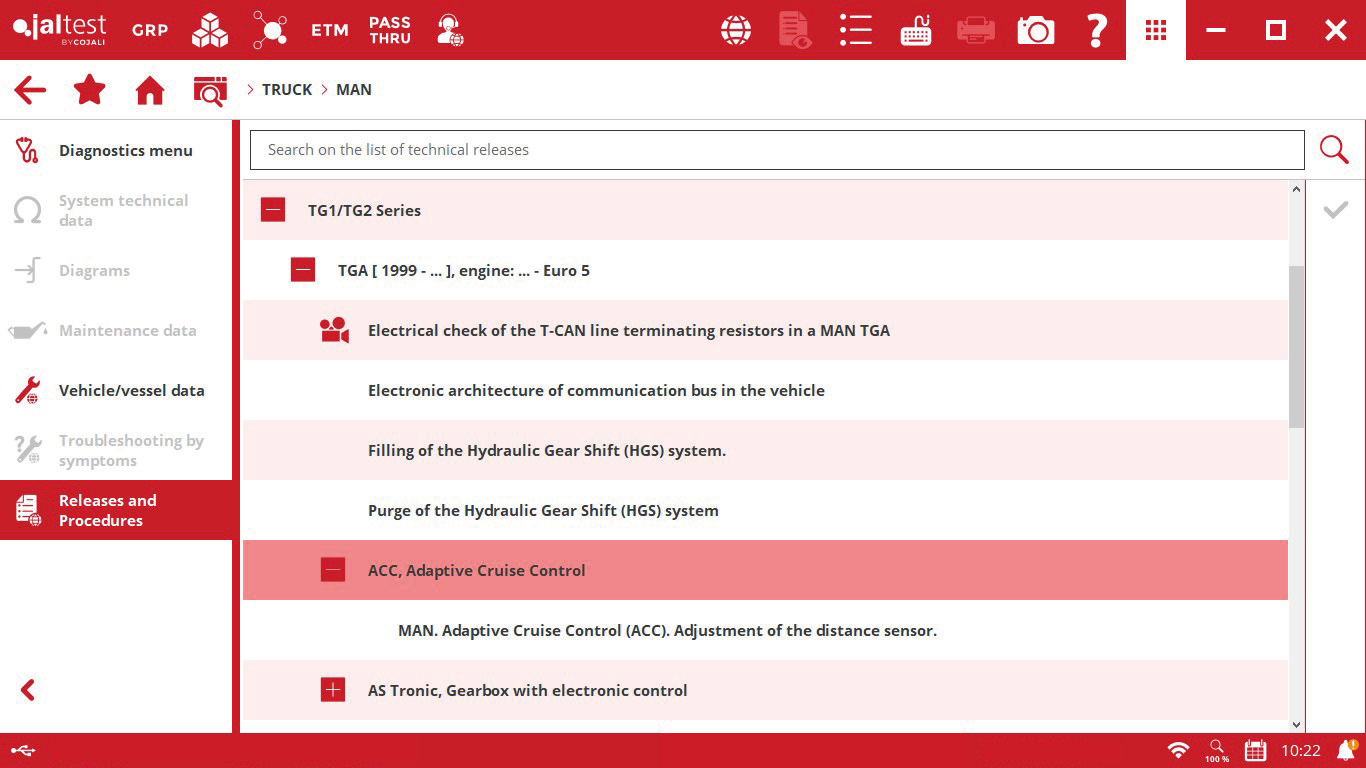Screen dimensions: 1366x768
Task: Open Electrical check of T-CAN line release
Action: click(765, 330)
